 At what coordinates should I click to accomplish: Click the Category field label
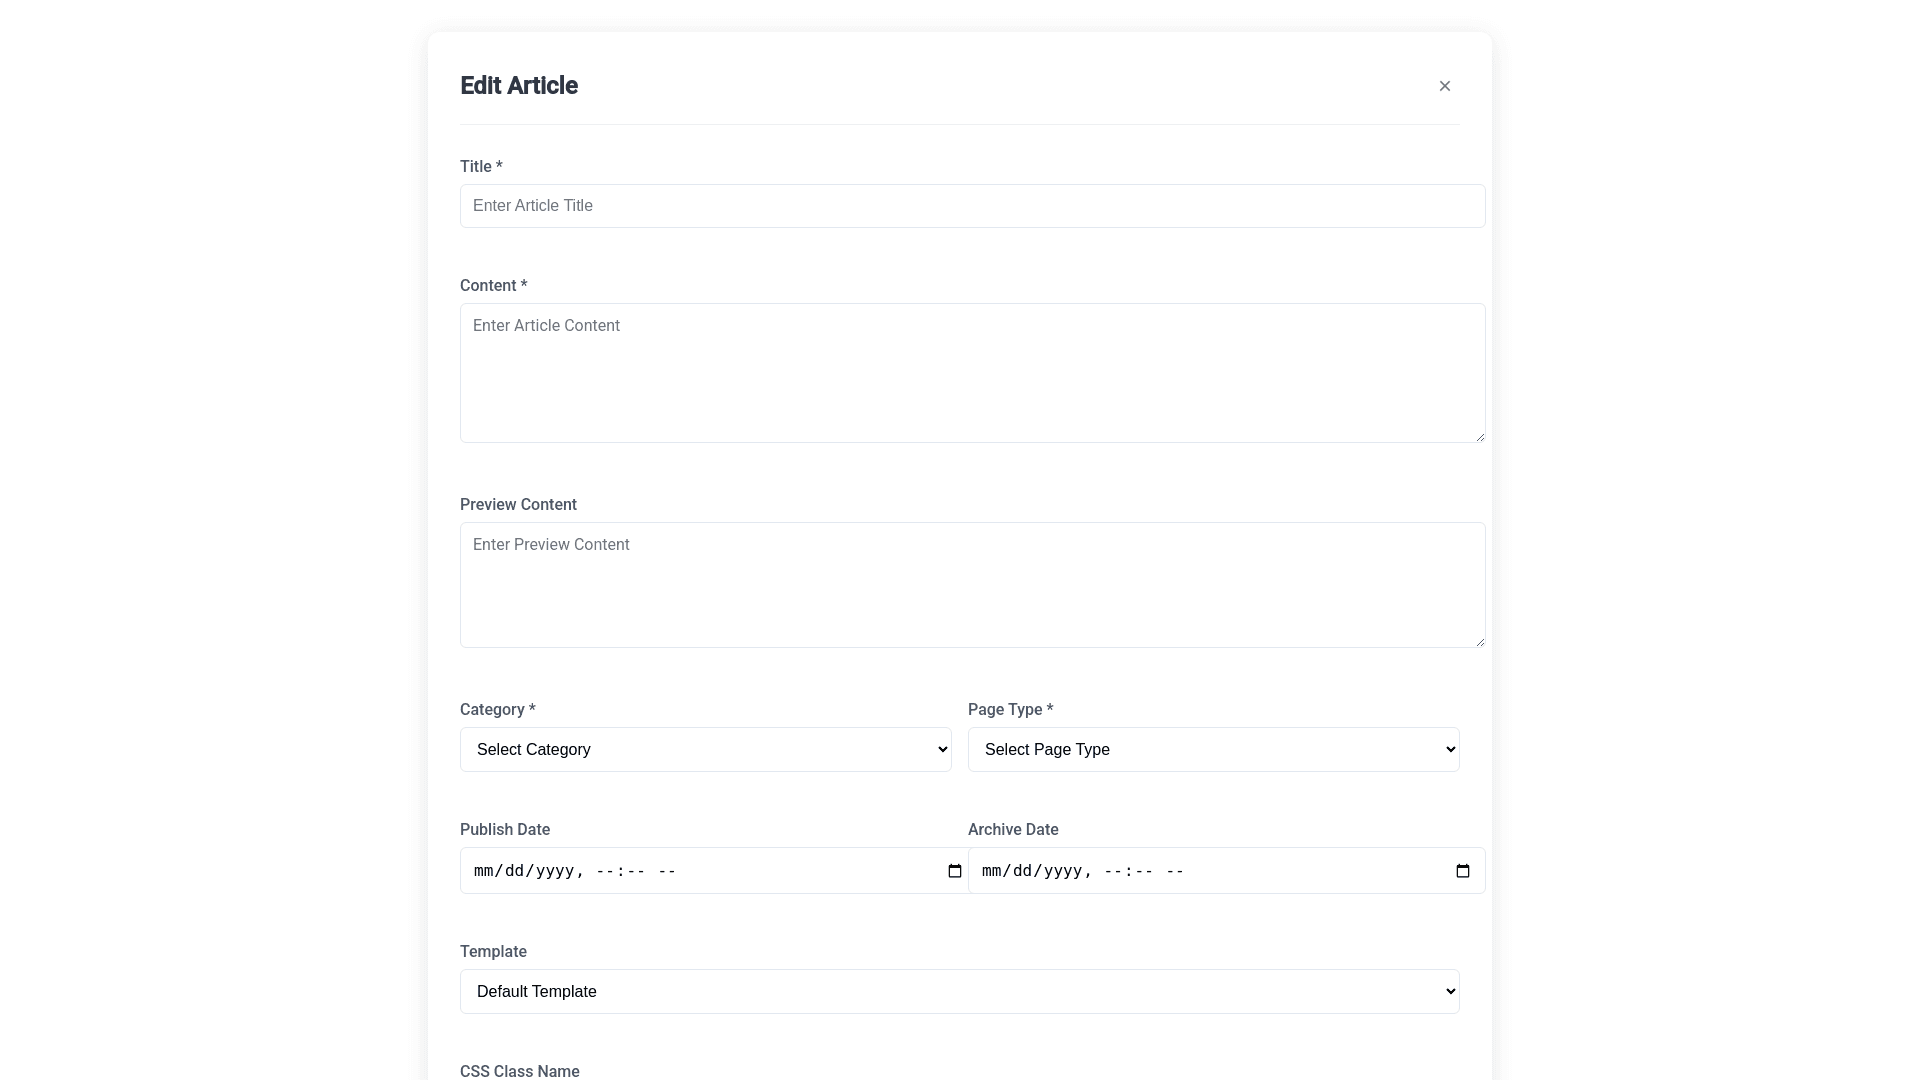pyautogui.click(x=497, y=710)
